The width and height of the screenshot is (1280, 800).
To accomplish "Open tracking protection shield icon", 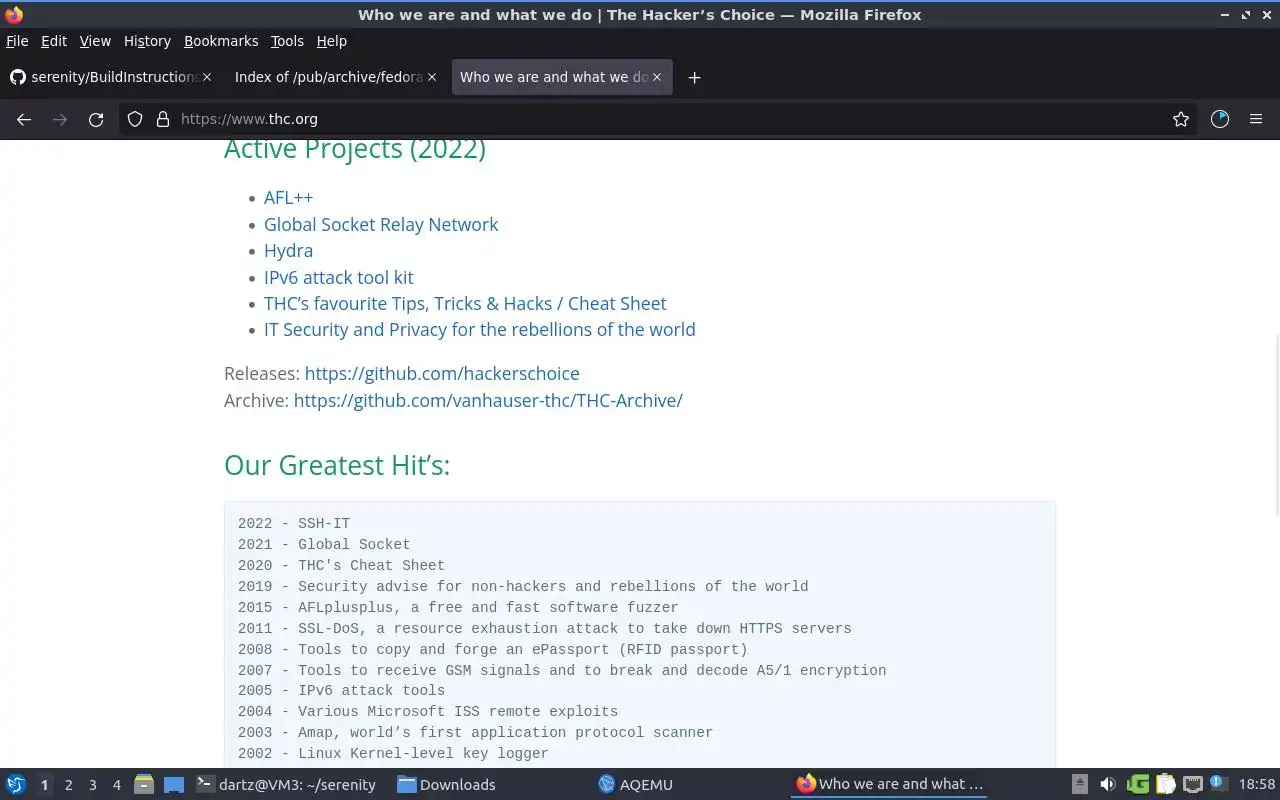I will 135,119.
